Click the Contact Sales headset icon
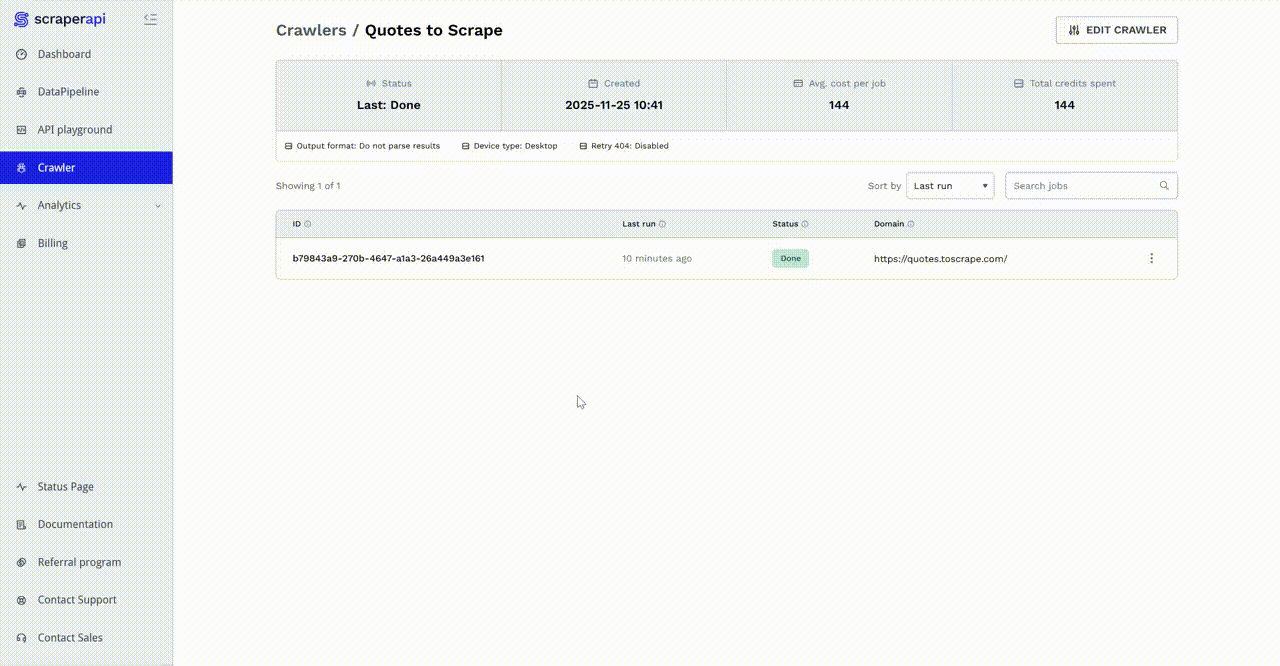 pyautogui.click(x=22, y=638)
